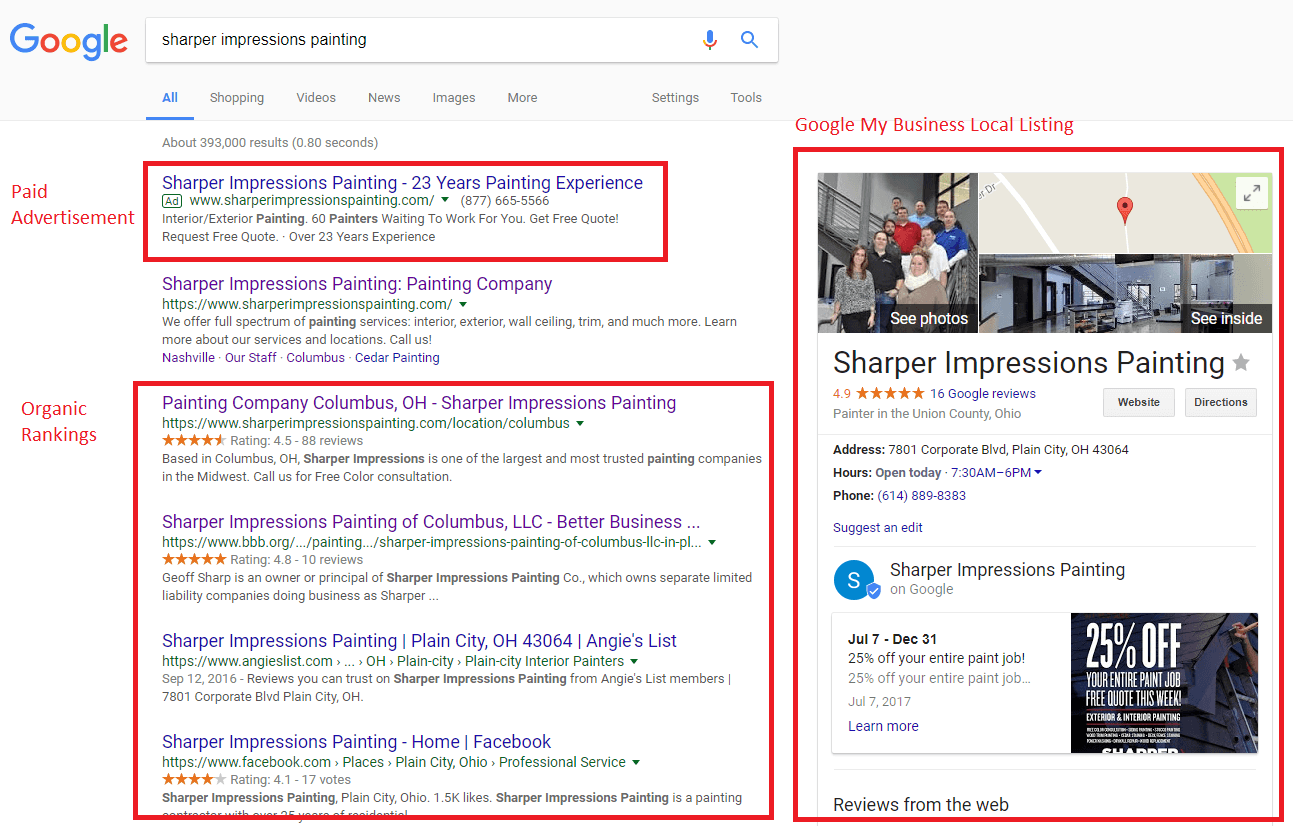This screenshot has height=826, width=1293.
Task: Click the fullscreen expand icon on the map
Action: coord(1252,192)
